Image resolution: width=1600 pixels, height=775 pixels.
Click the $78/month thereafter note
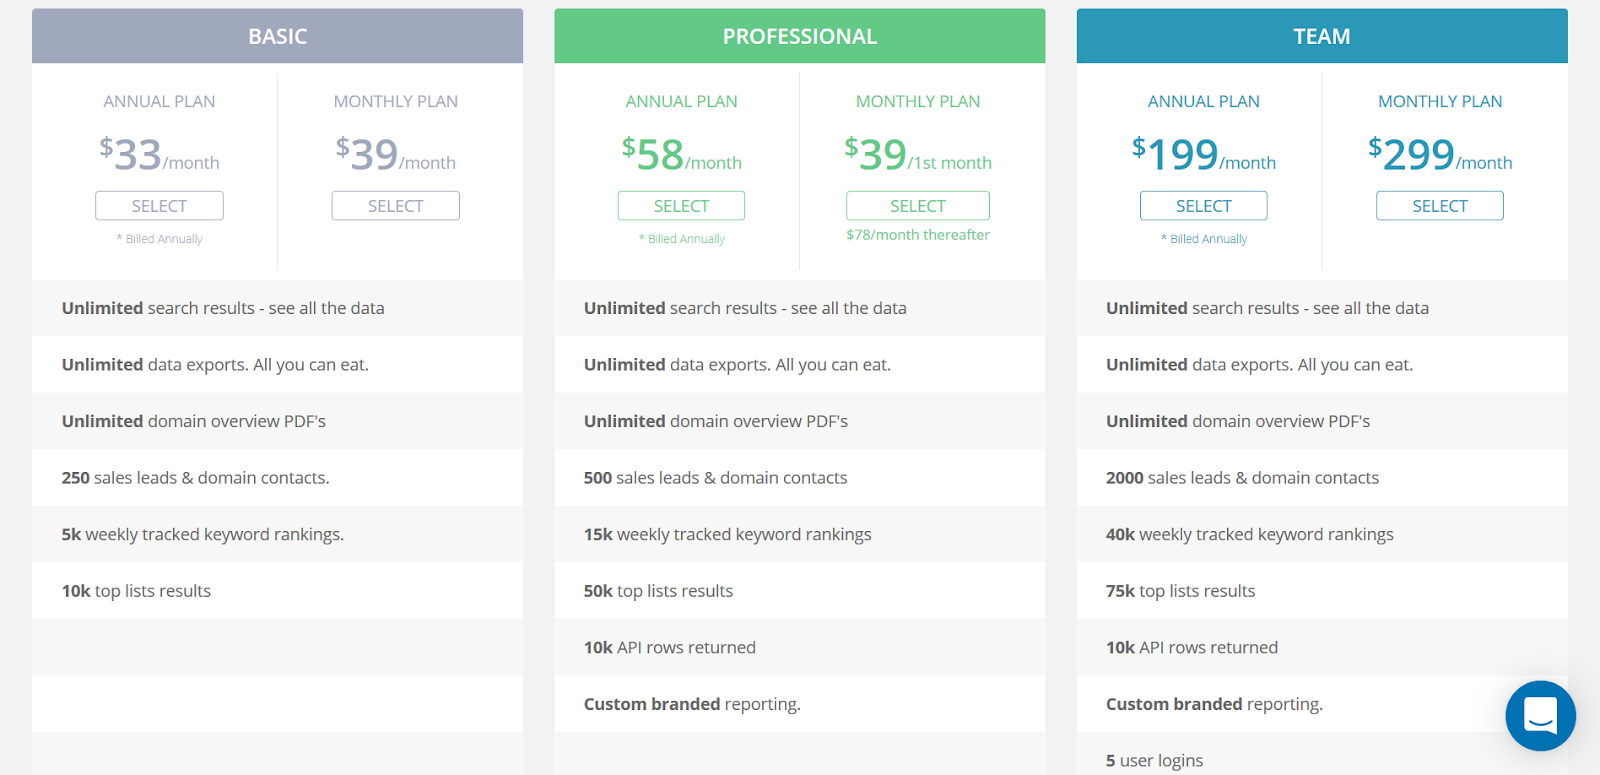(918, 235)
